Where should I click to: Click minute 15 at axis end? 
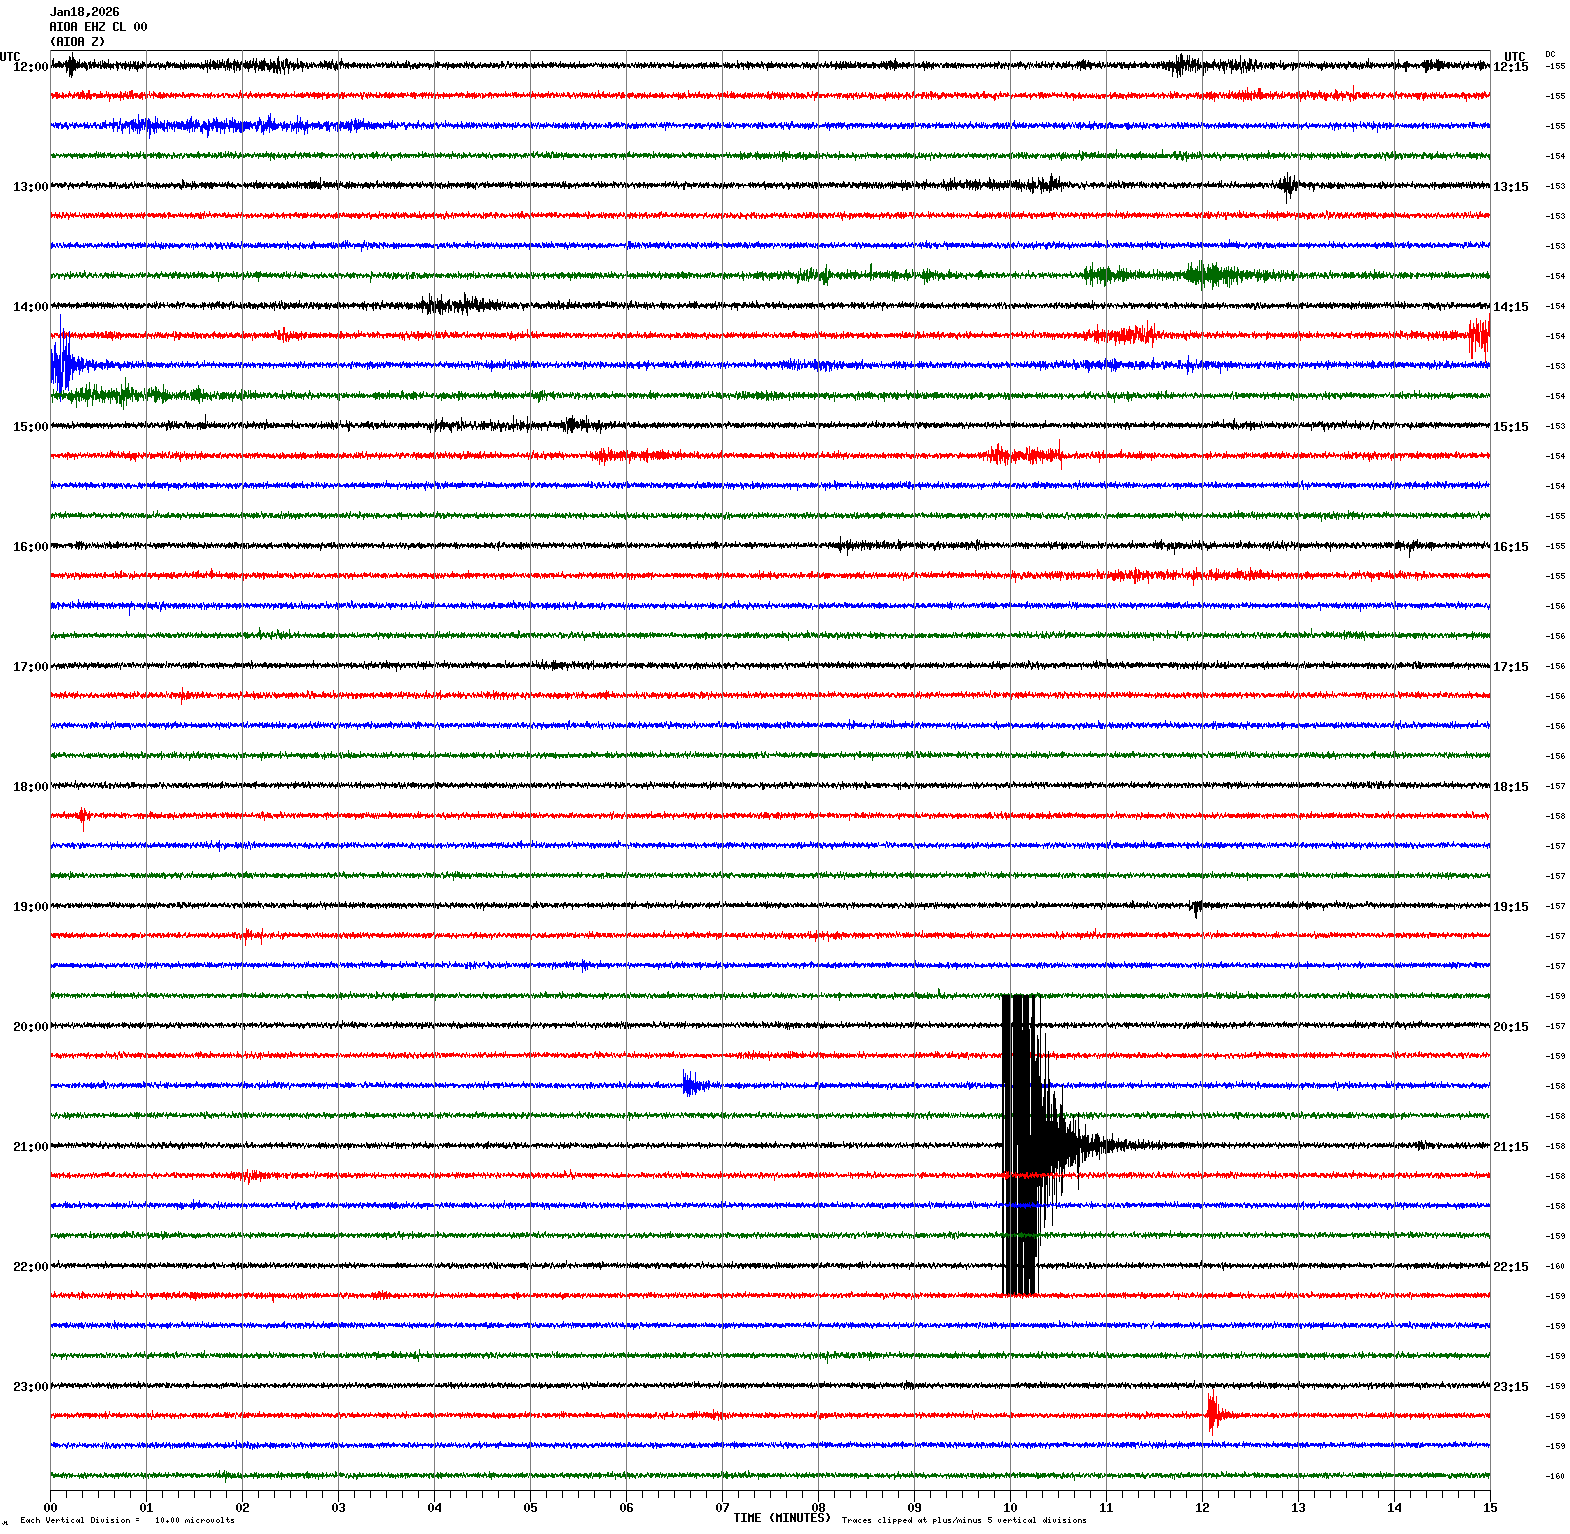pos(1490,1508)
